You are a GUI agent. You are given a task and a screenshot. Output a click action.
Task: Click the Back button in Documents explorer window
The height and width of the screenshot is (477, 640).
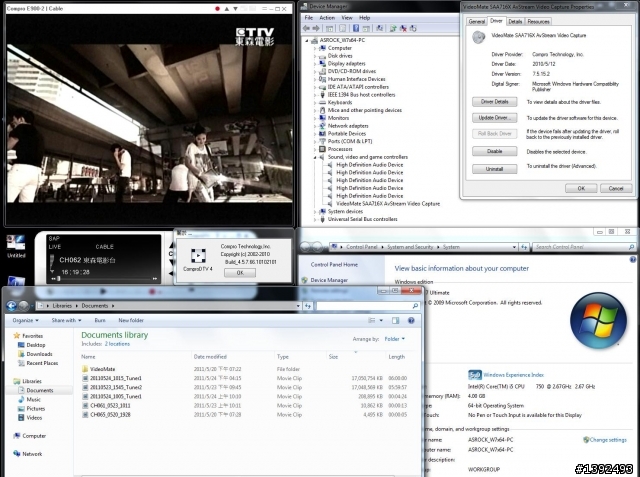click(x=11, y=306)
